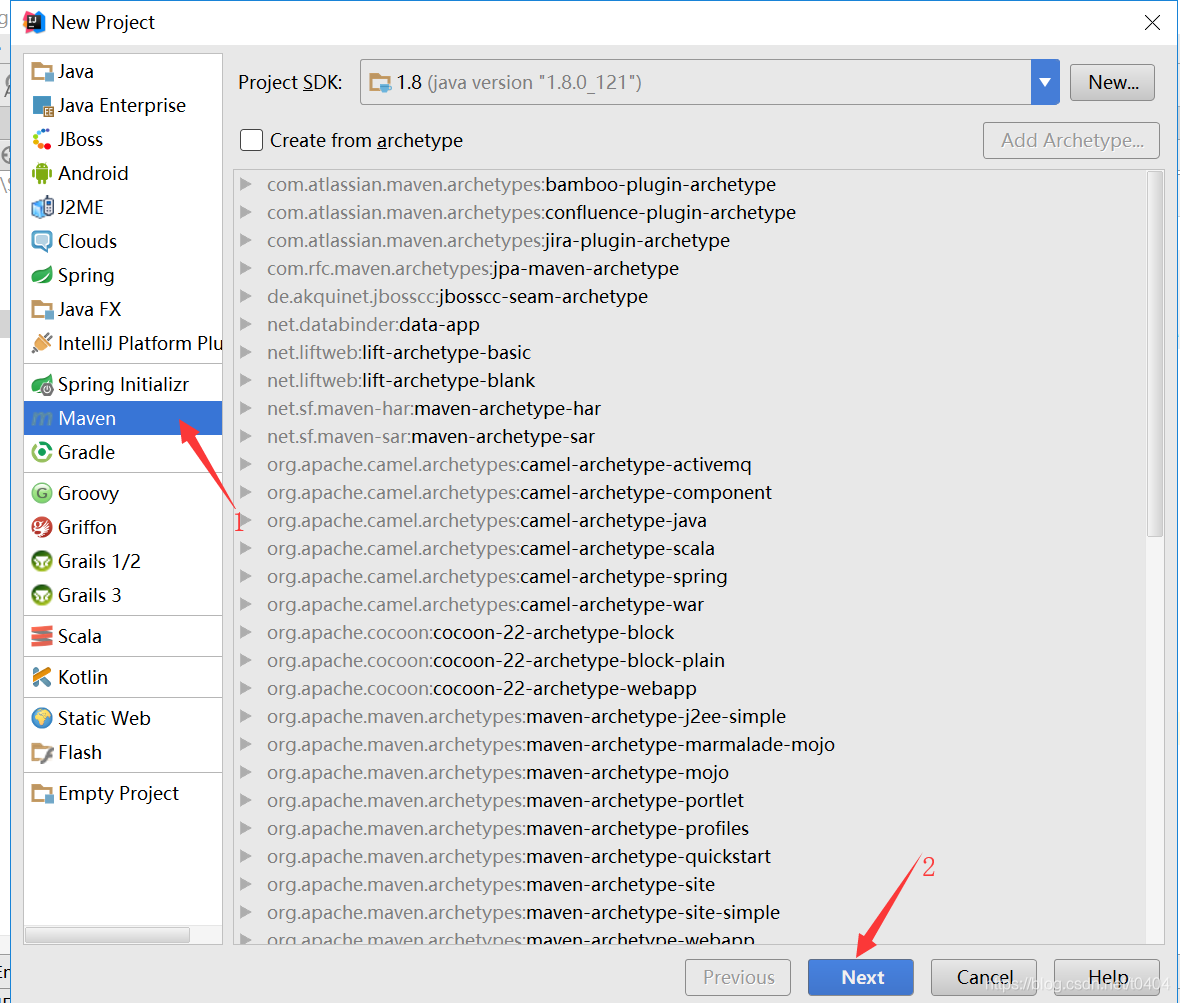
Task: Click the IntelliJ Platform Plugin icon
Action: click(42, 343)
